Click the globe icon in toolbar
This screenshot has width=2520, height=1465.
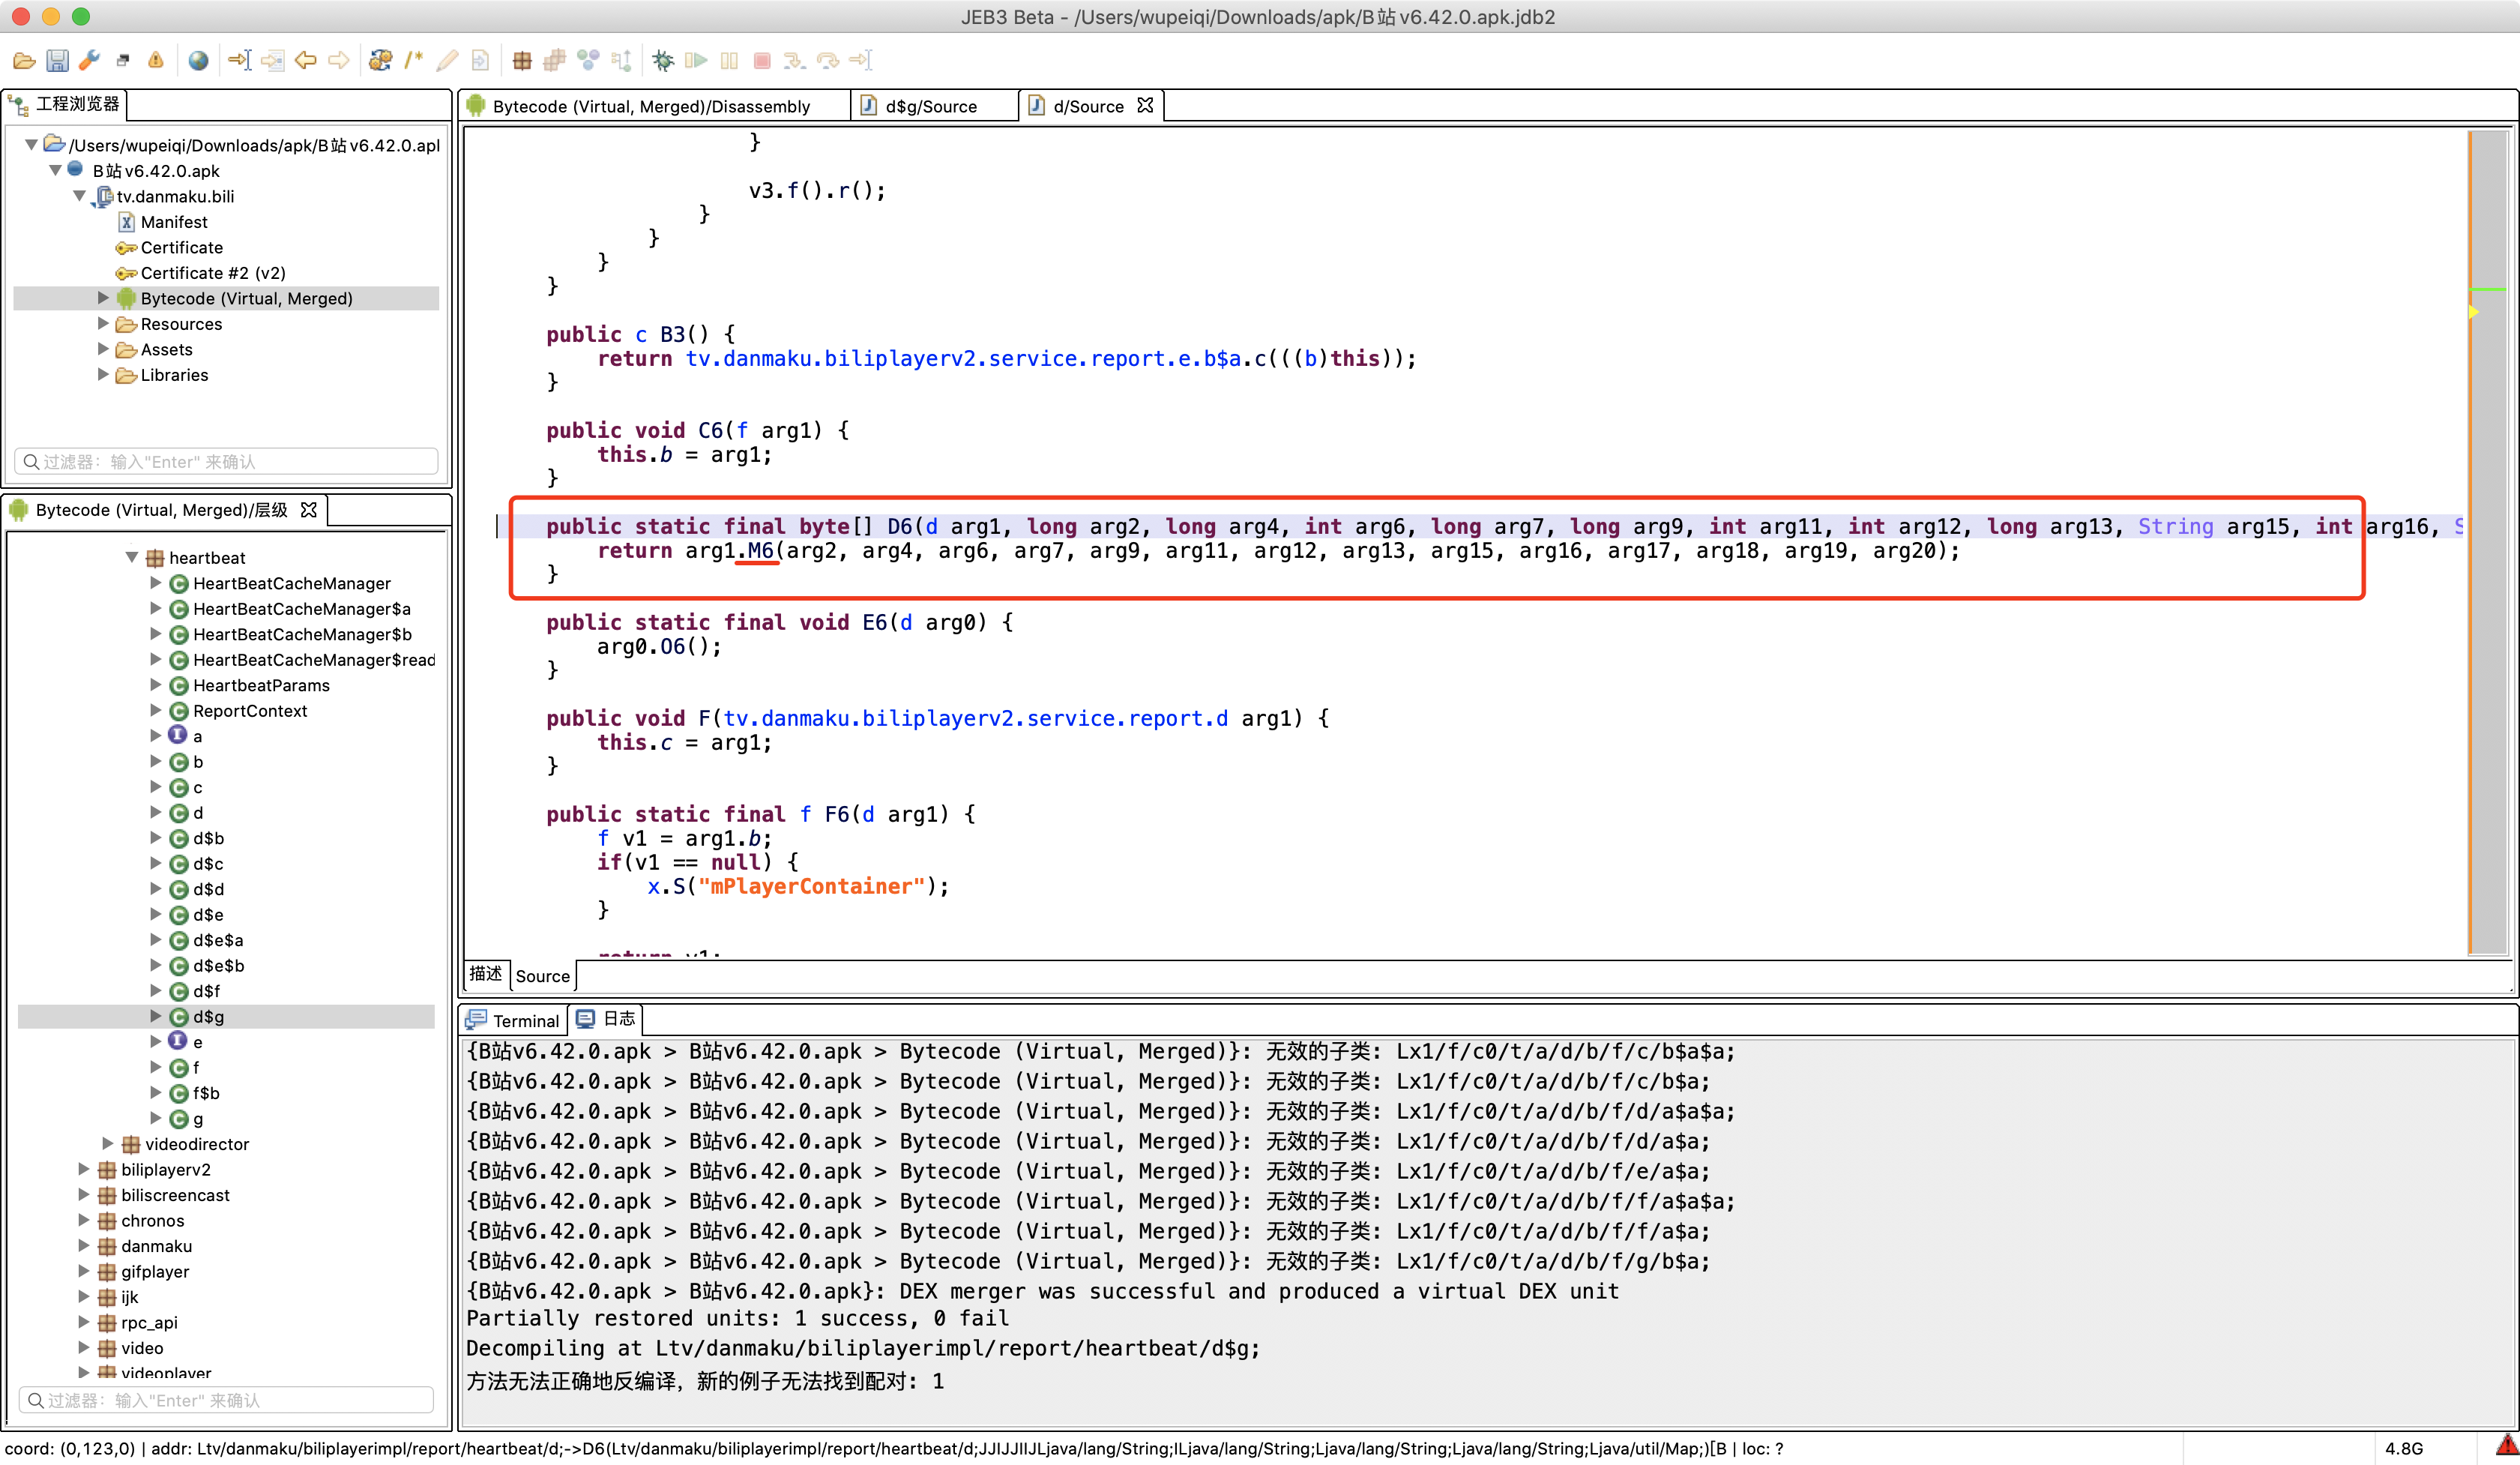pyautogui.click(x=198, y=61)
